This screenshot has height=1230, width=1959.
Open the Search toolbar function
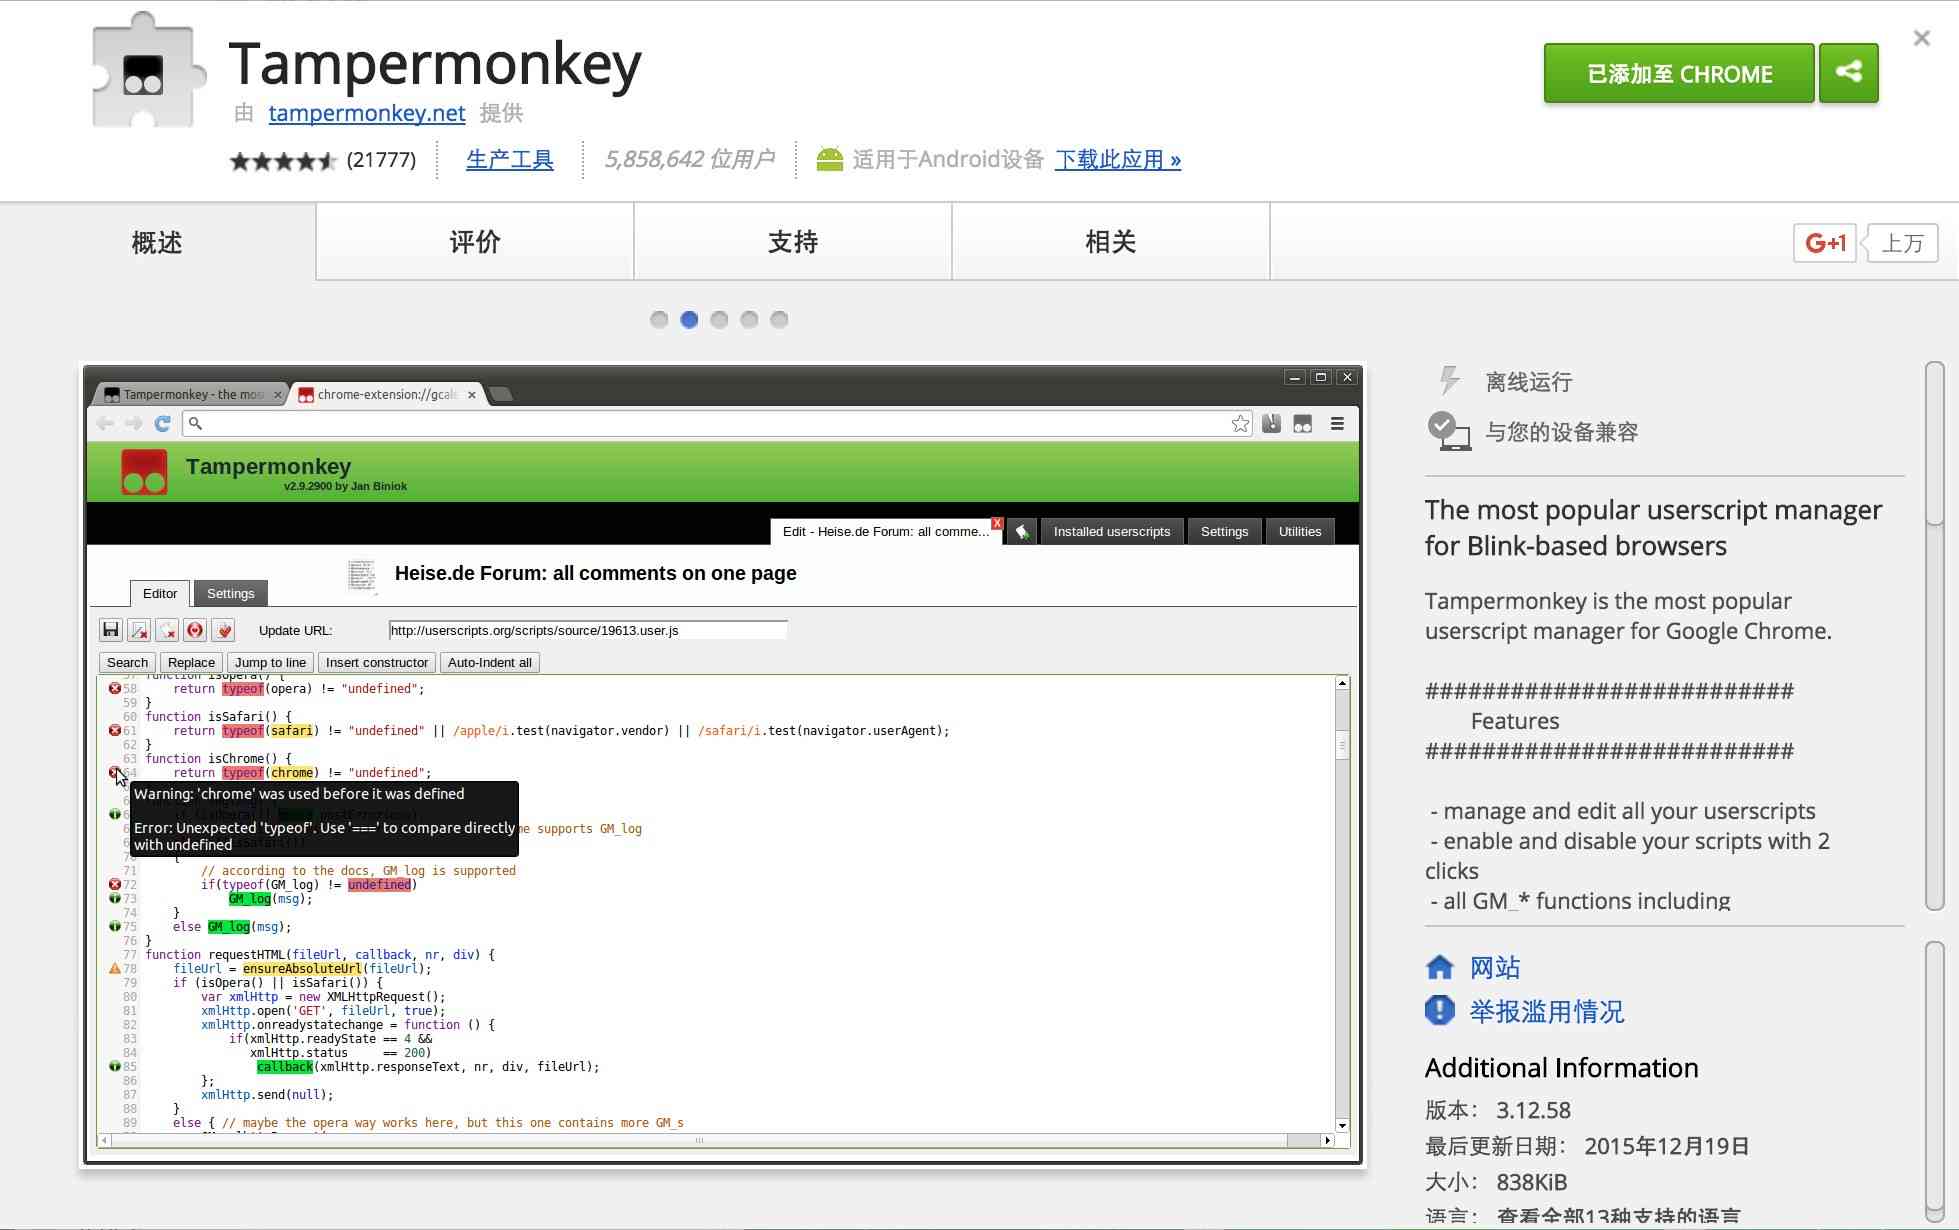[x=127, y=662]
